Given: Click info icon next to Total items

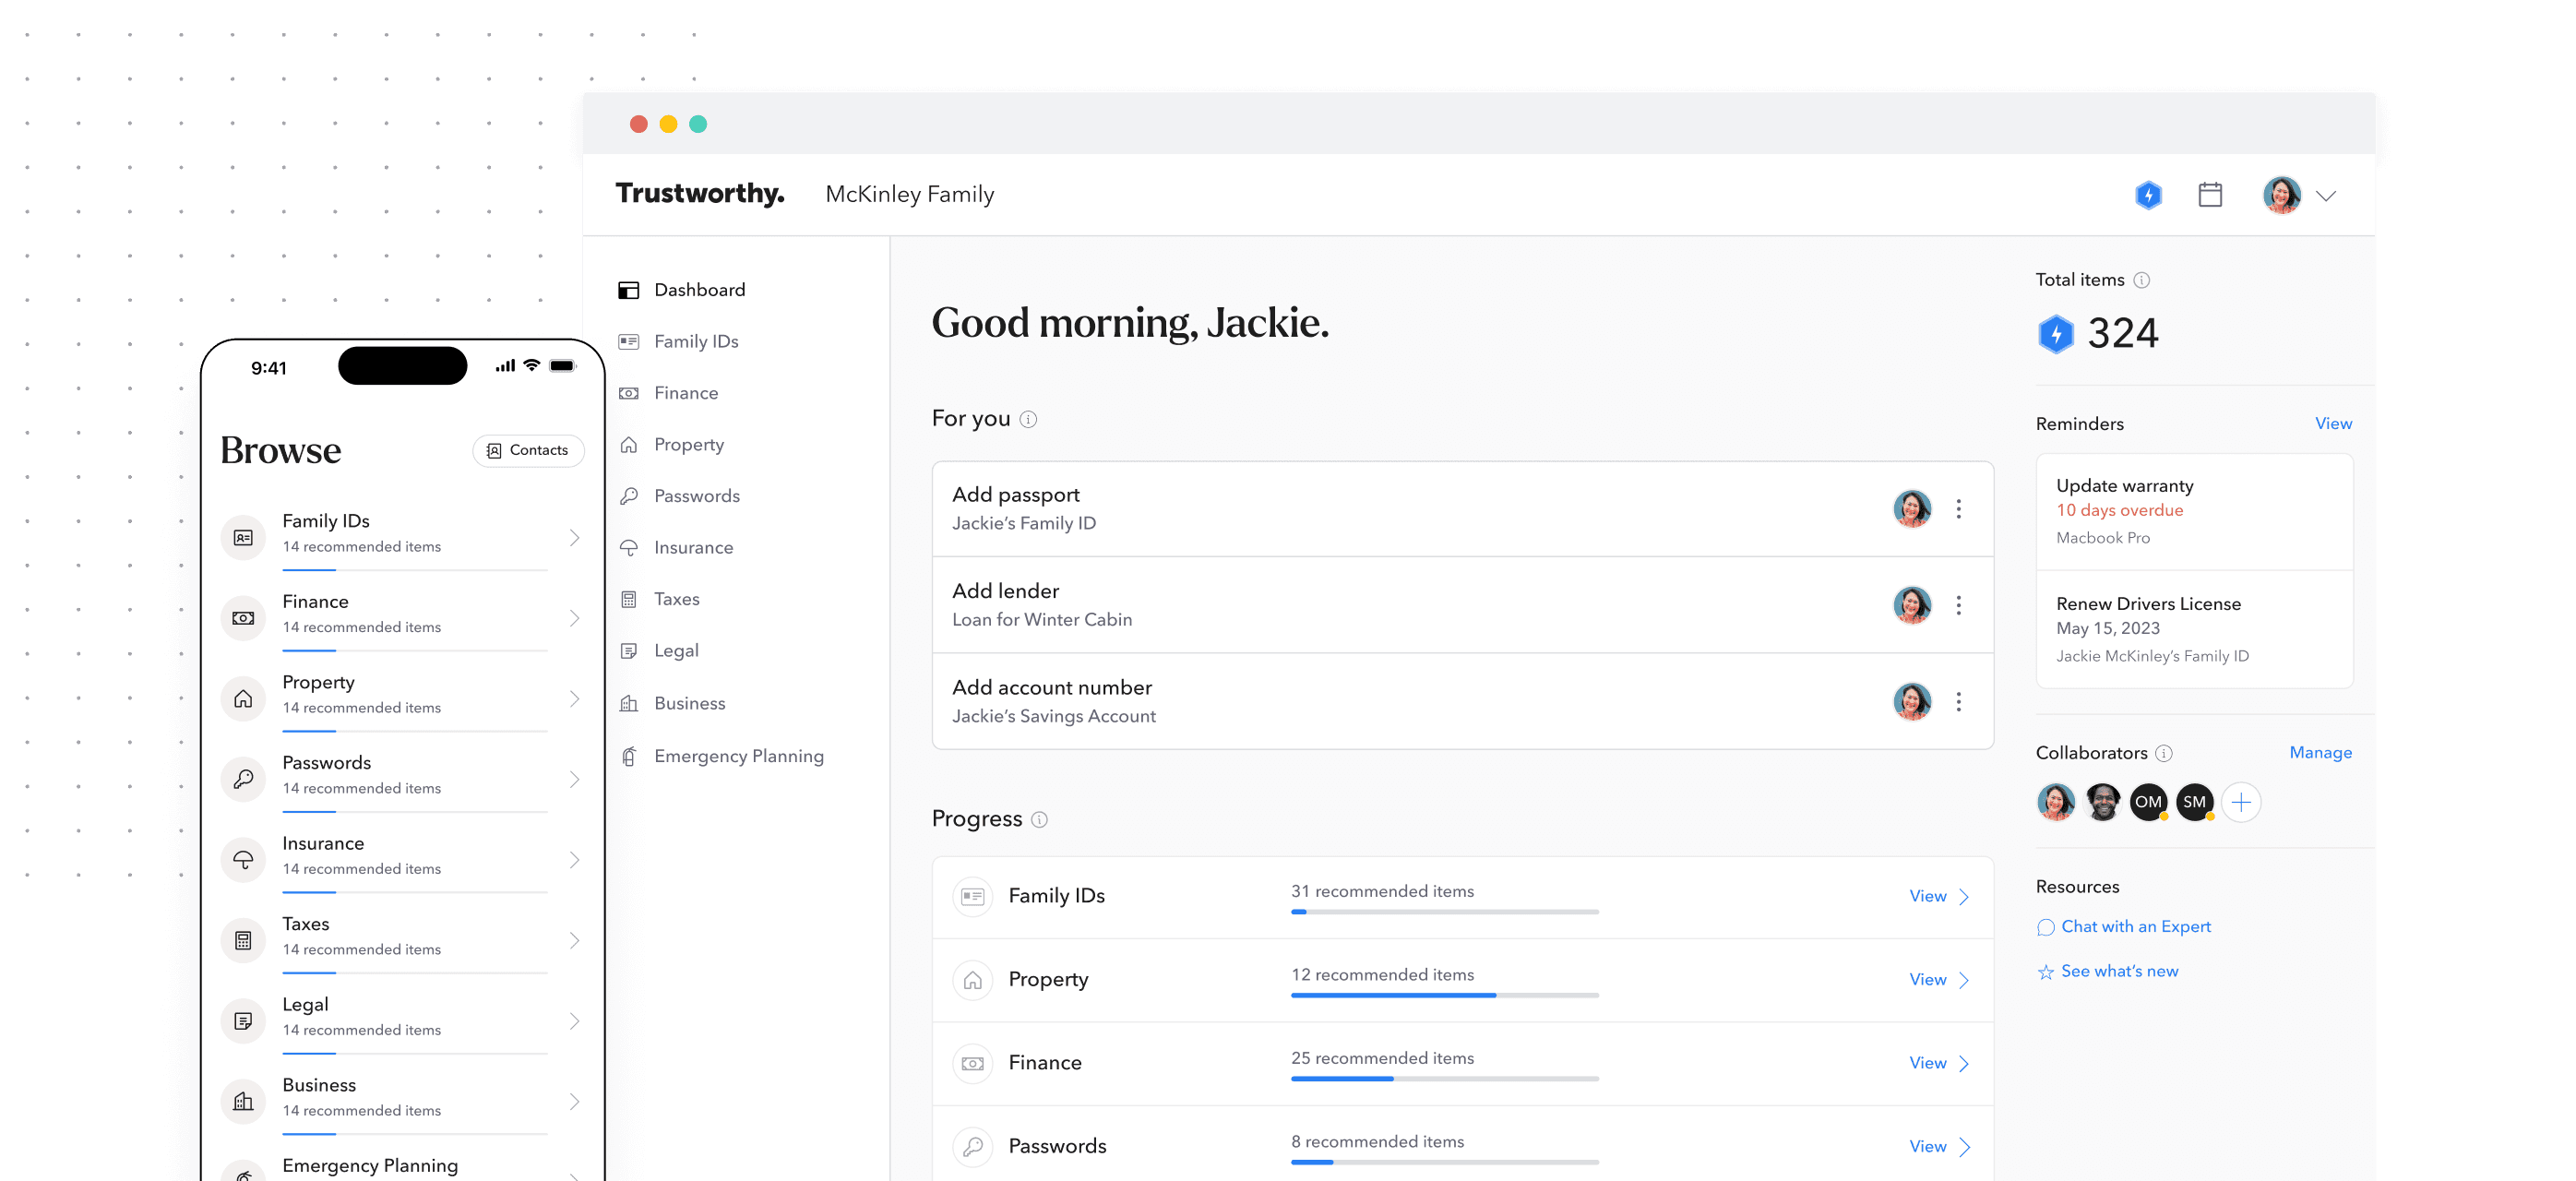Looking at the screenshot, I should pos(2141,280).
